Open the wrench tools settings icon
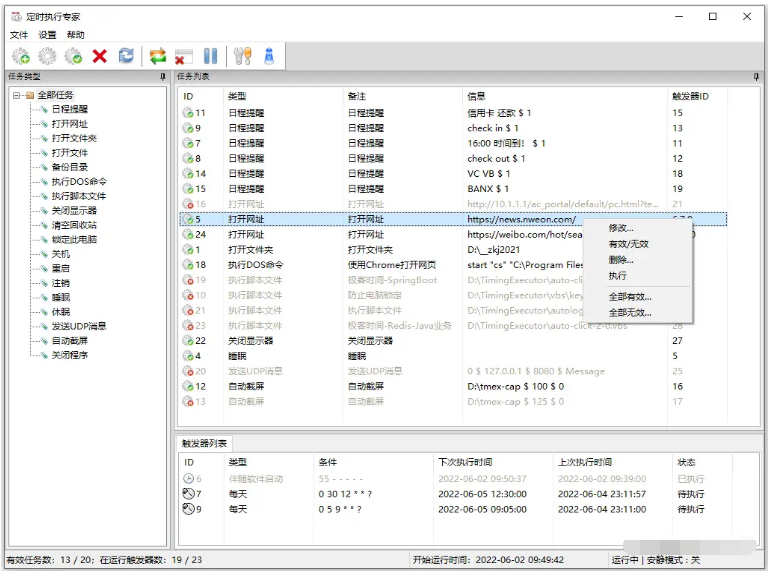Image resolution: width=772 pixels, height=576 pixels. [242, 57]
